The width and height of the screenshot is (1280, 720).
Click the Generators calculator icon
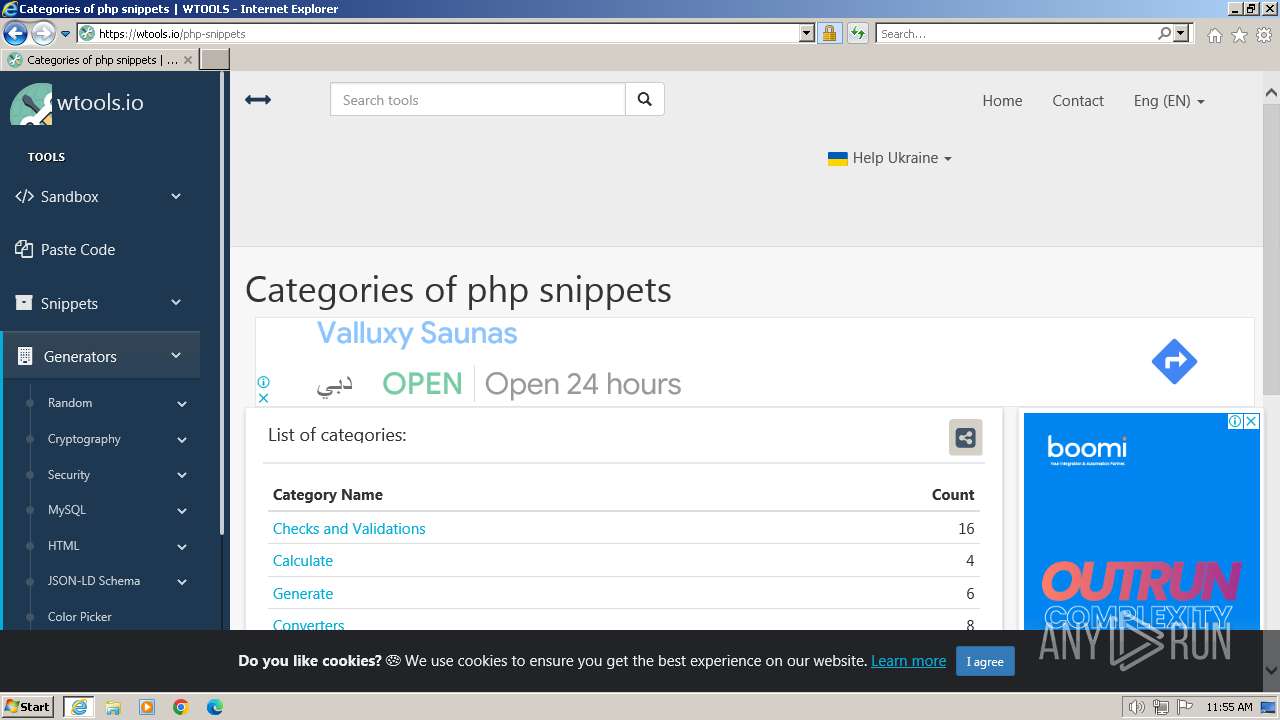25,356
